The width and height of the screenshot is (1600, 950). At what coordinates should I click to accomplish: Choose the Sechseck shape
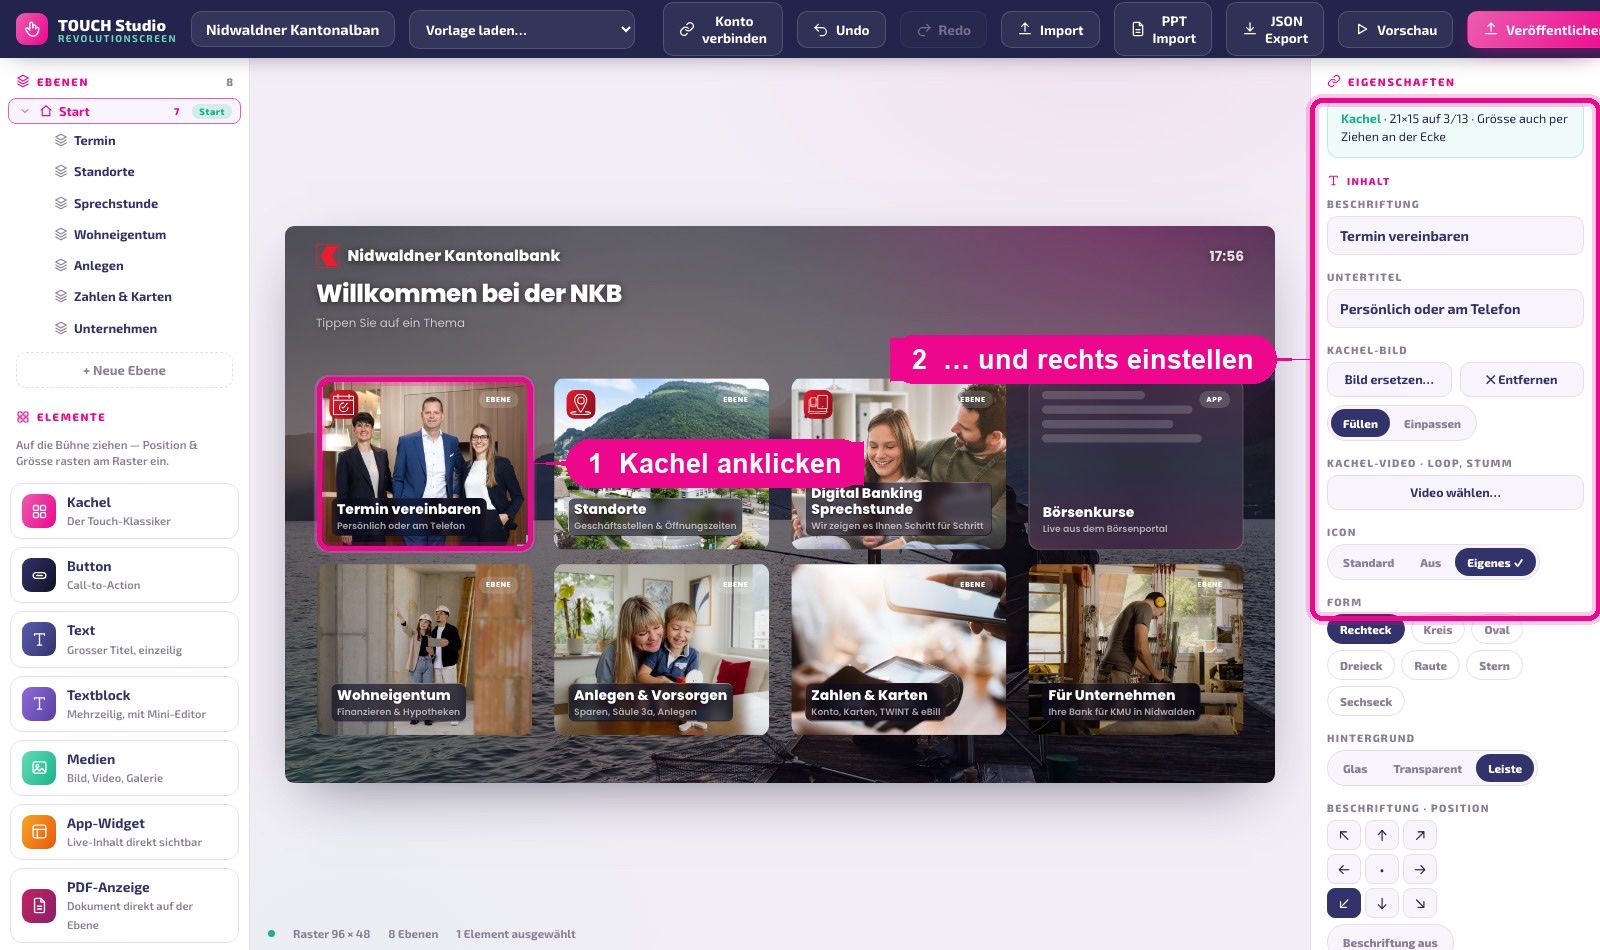coord(1365,702)
